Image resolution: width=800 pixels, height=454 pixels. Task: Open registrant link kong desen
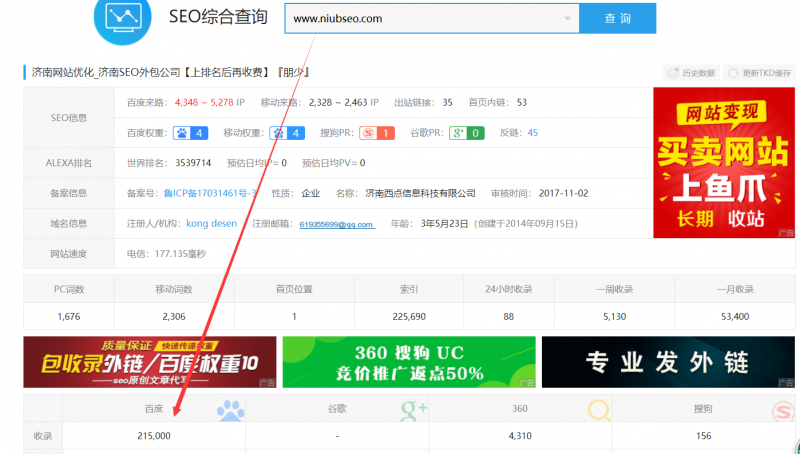click(211, 223)
